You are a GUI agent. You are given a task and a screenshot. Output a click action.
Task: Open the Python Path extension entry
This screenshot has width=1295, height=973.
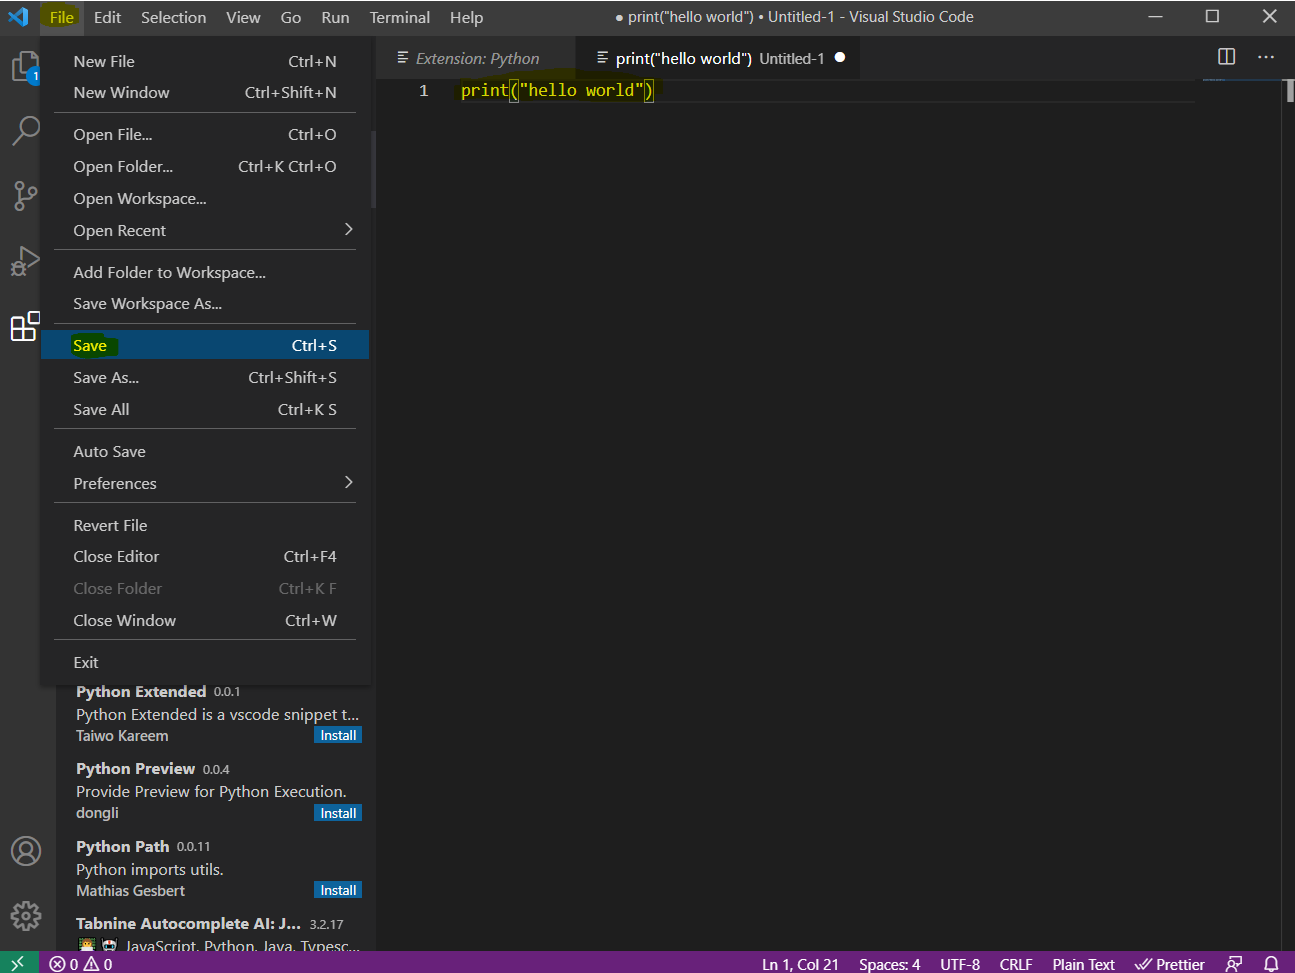coord(216,868)
